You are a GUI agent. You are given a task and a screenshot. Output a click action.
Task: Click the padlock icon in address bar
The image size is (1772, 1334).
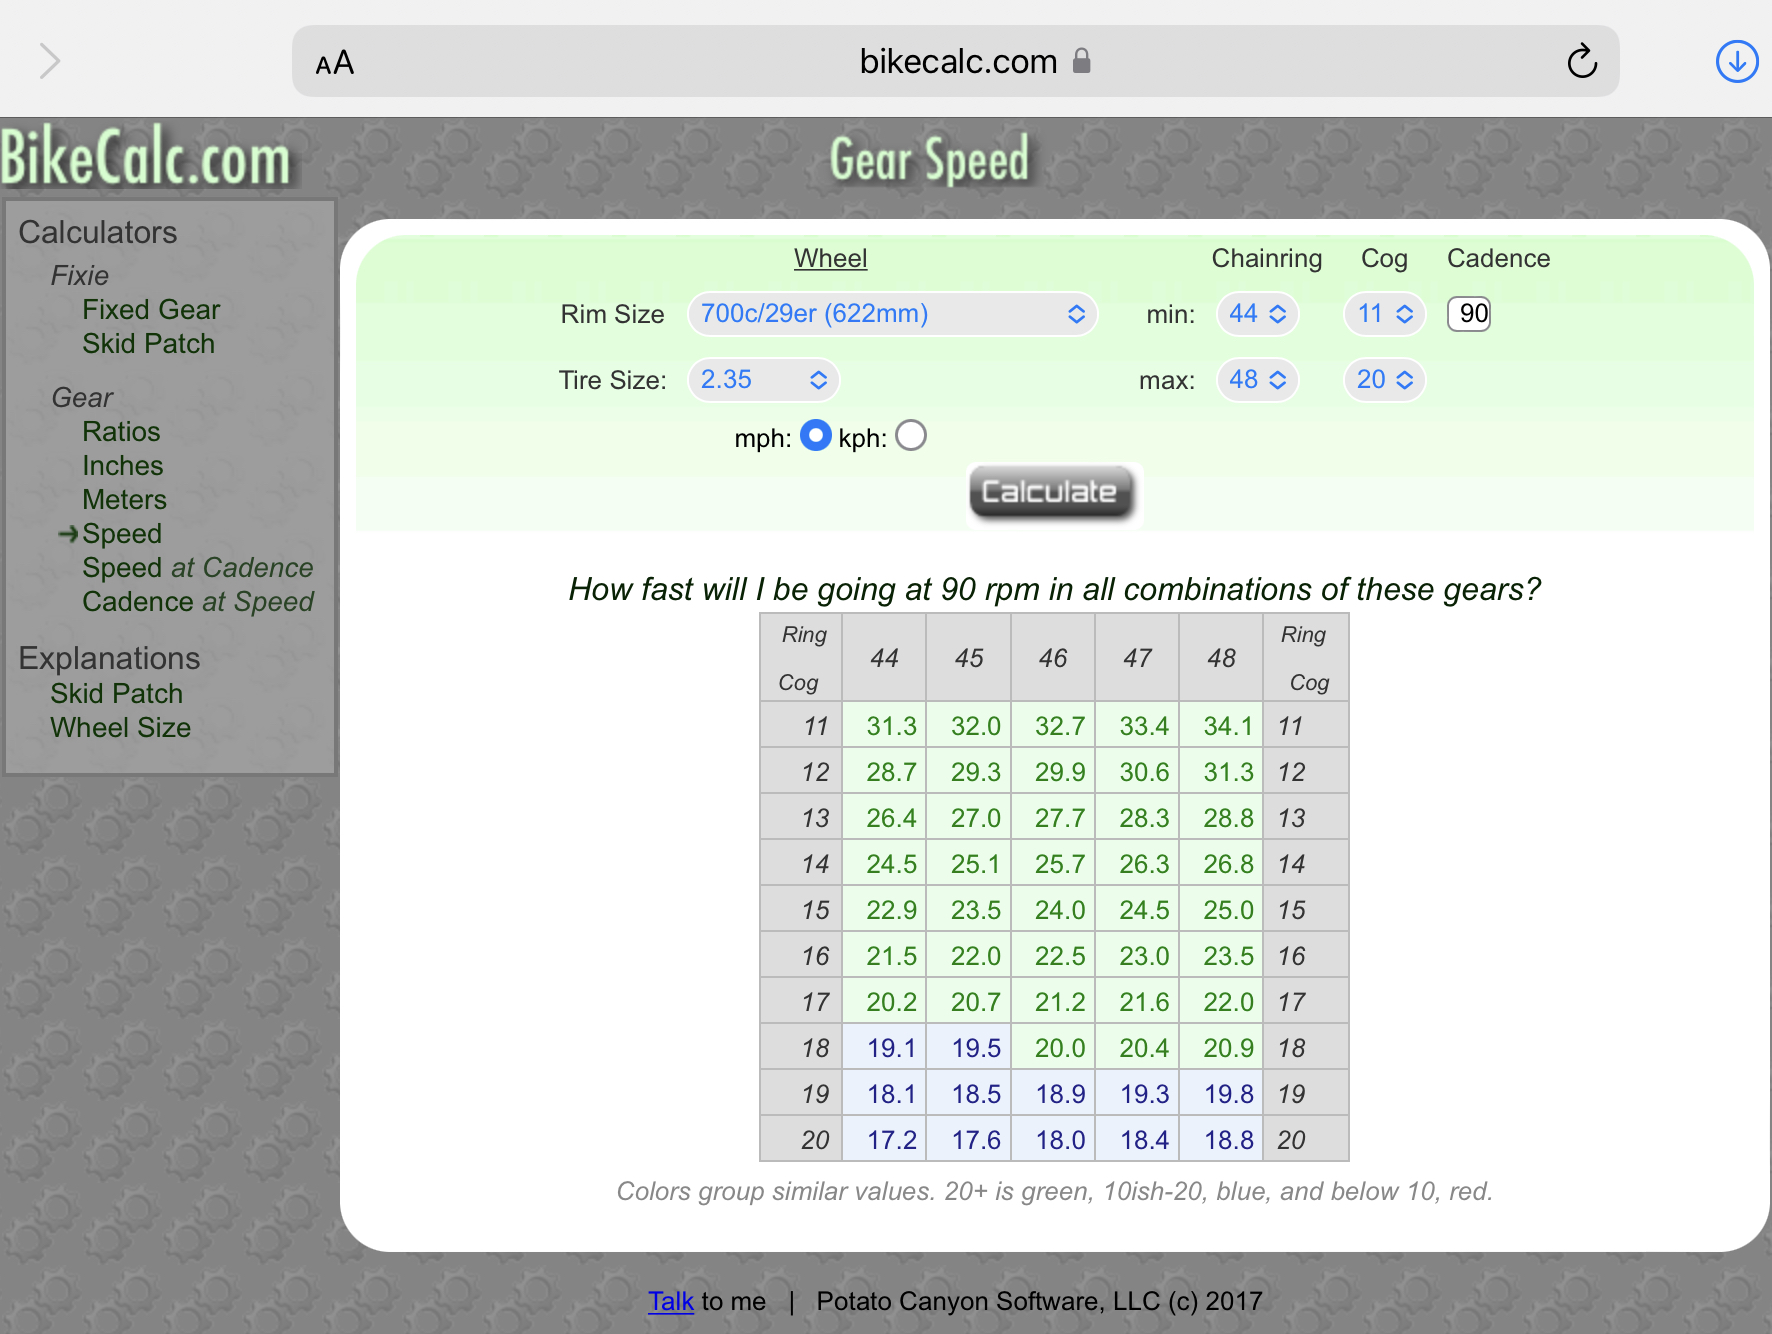1081,62
